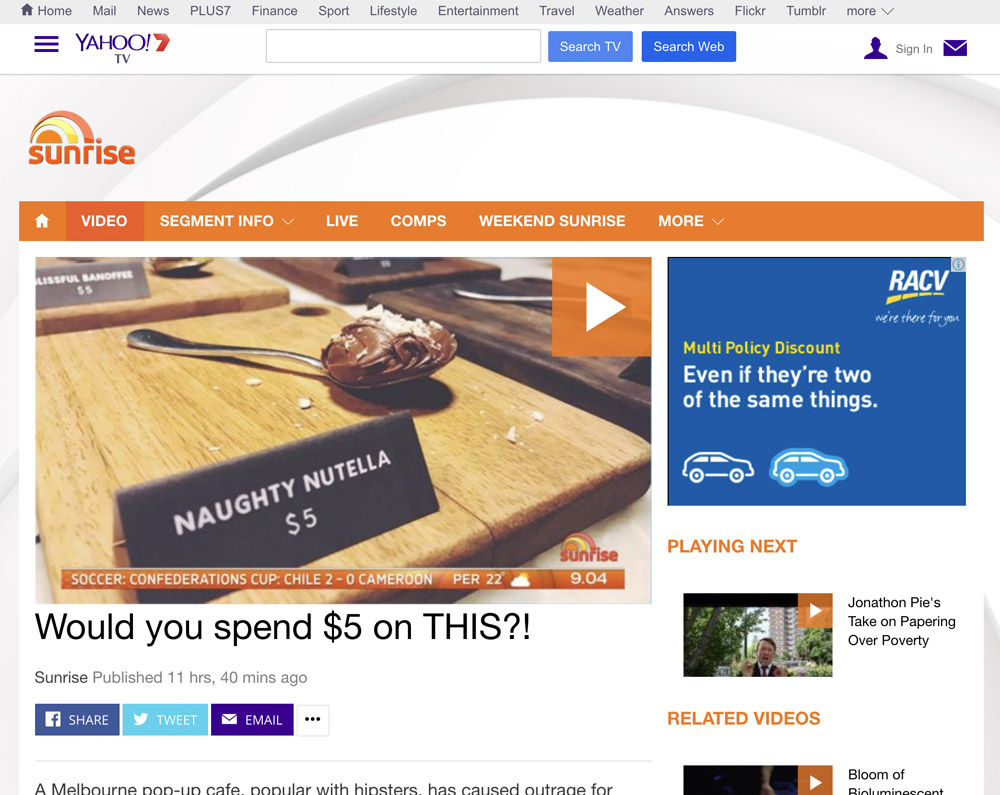Expand the top bar 'more' links
The height and width of the screenshot is (795, 1000).
pos(870,11)
